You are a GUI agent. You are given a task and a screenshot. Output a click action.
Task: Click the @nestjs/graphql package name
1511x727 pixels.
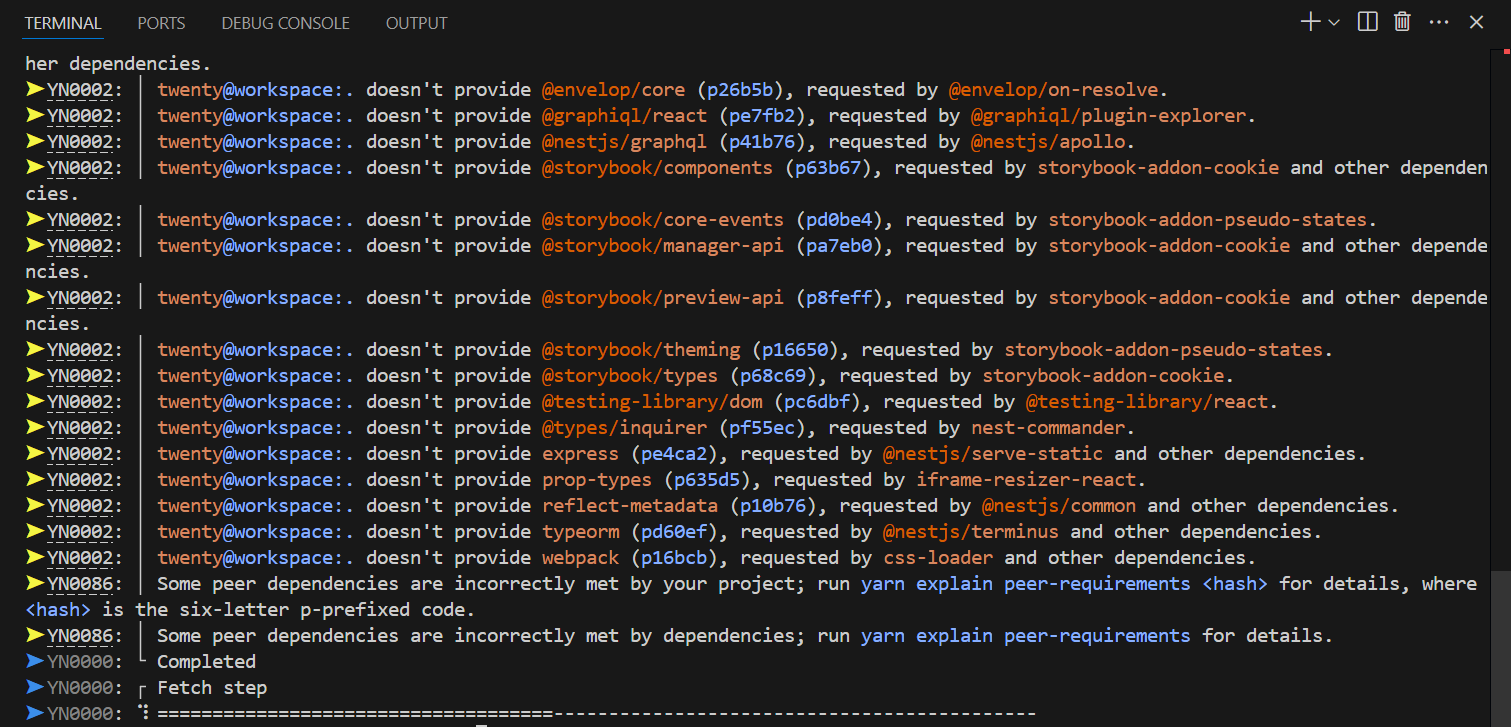click(x=624, y=141)
